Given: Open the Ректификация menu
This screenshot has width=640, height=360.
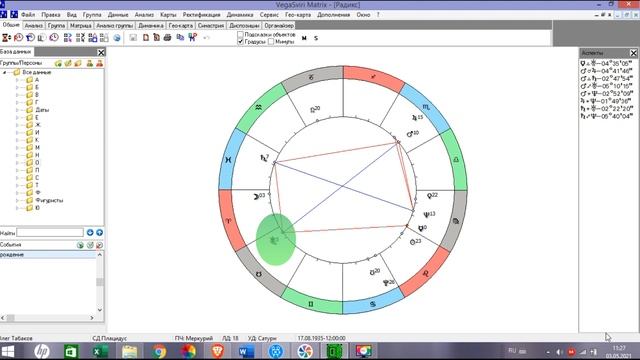Looking at the screenshot, I should point(201,15).
